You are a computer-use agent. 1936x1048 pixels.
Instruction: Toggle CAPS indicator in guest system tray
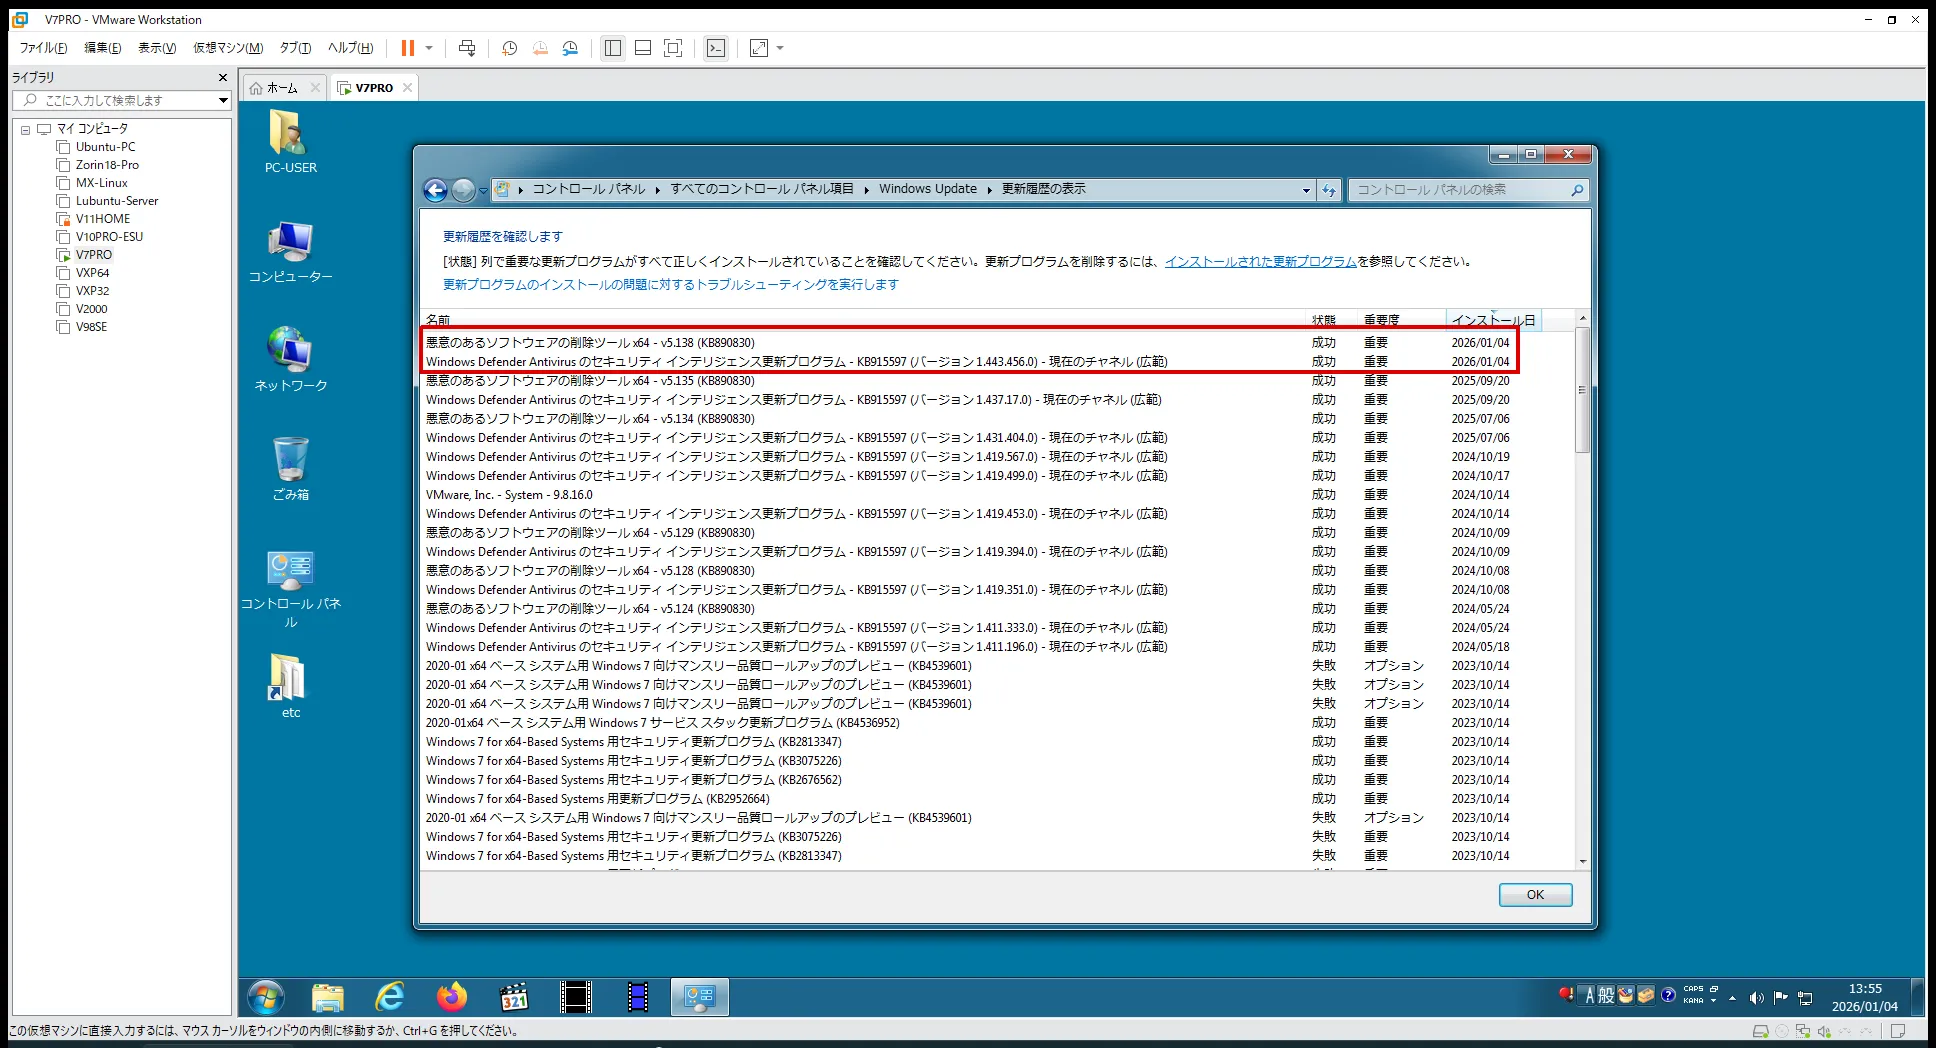1694,989
